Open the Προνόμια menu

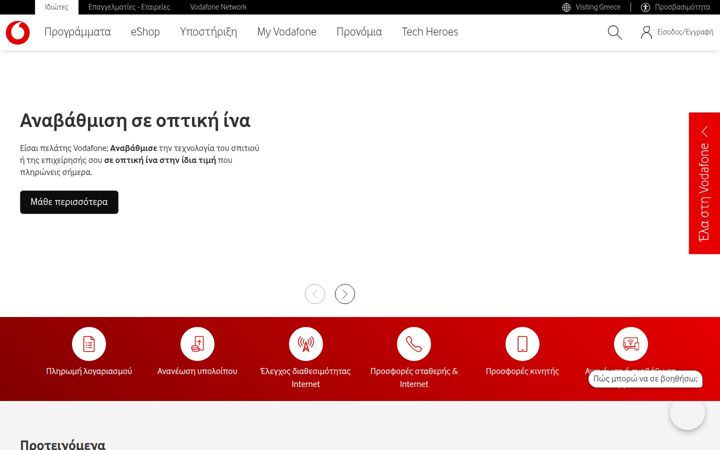(359, 32)
